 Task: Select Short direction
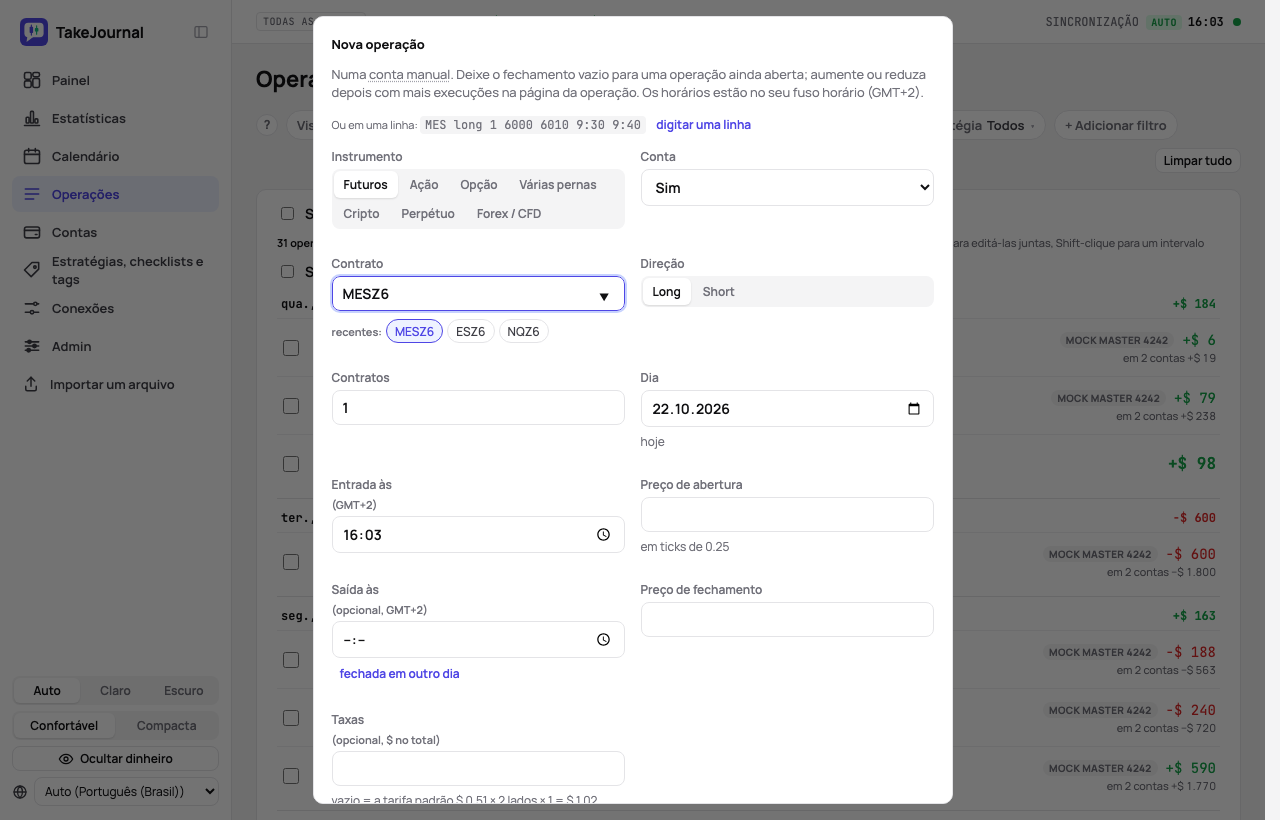pos(718,292)
